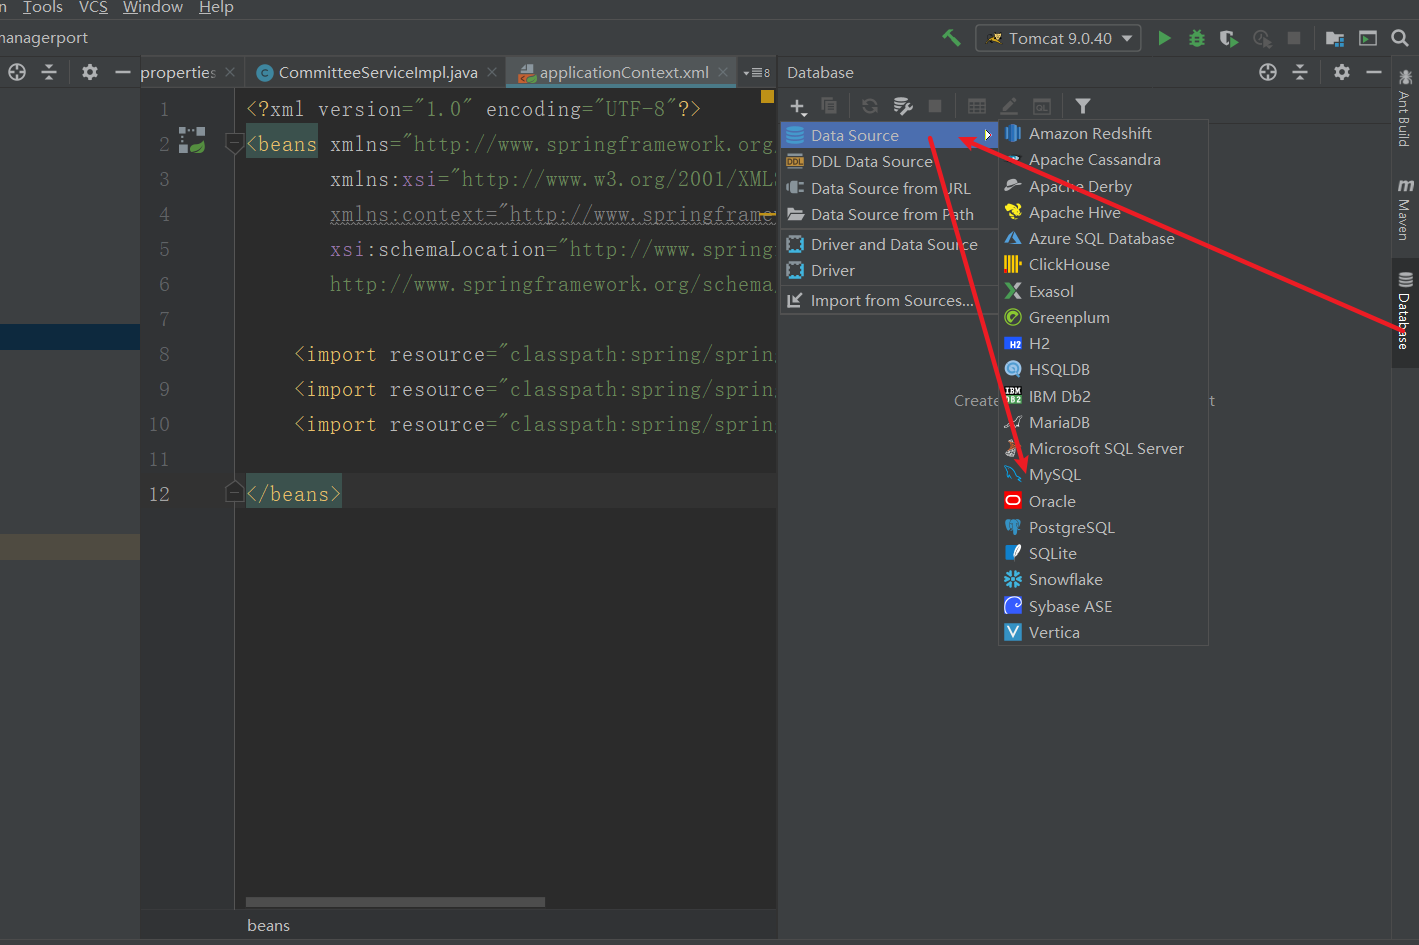Select Oracle data source
The image size is (1419, 945).
click(1103, 501)
